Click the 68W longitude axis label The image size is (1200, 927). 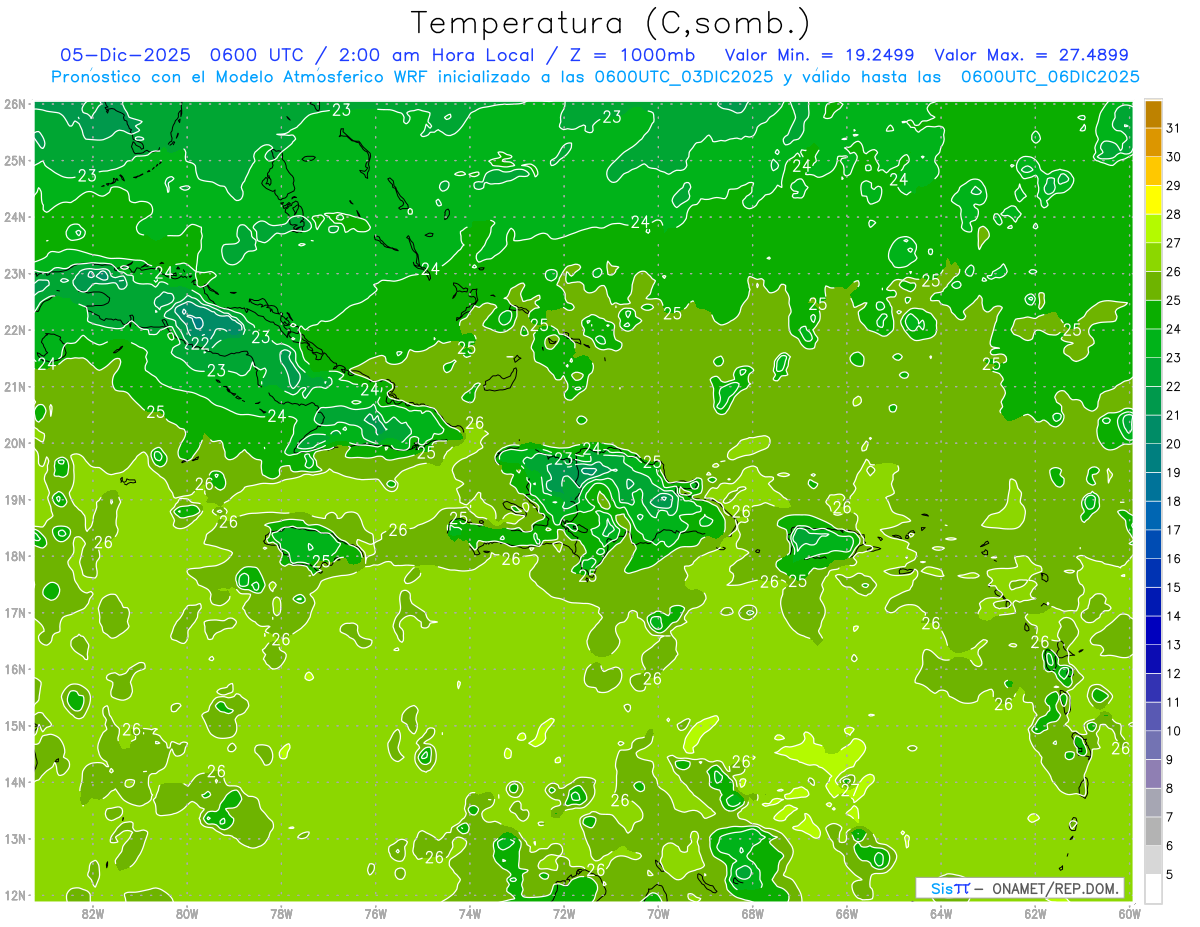click(753, 913)
